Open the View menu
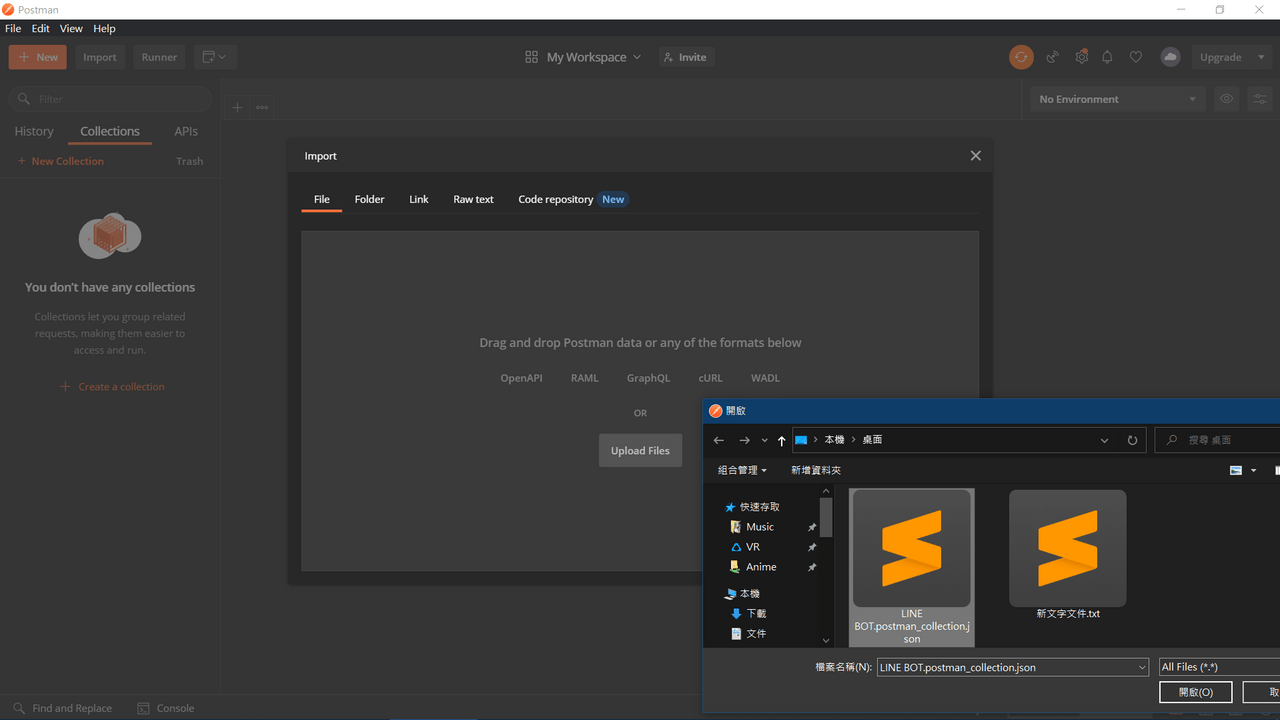This screenshot has height=720, width=1280. 71,29
